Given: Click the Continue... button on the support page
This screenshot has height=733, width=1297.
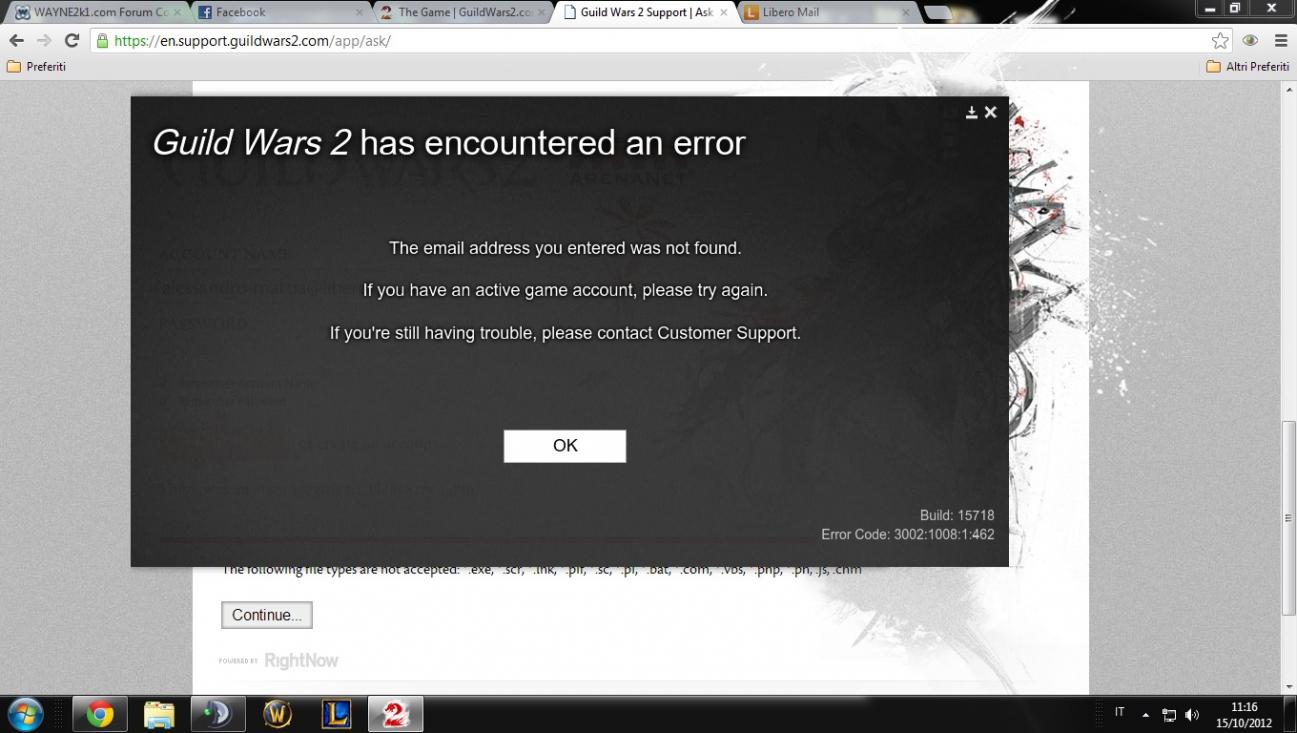Looking at the screenshot, I should pyautogui.click(x=267, y=615).
